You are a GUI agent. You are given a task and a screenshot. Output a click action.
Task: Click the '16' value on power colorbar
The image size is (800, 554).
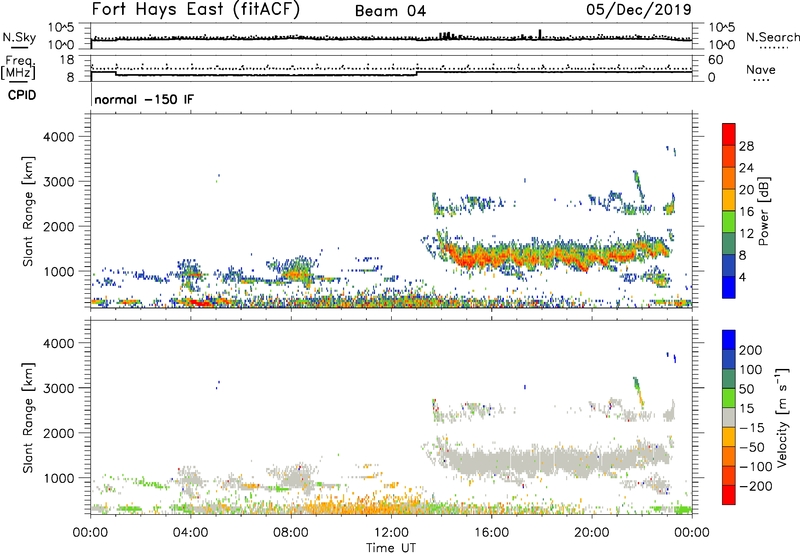pos(746,212)
